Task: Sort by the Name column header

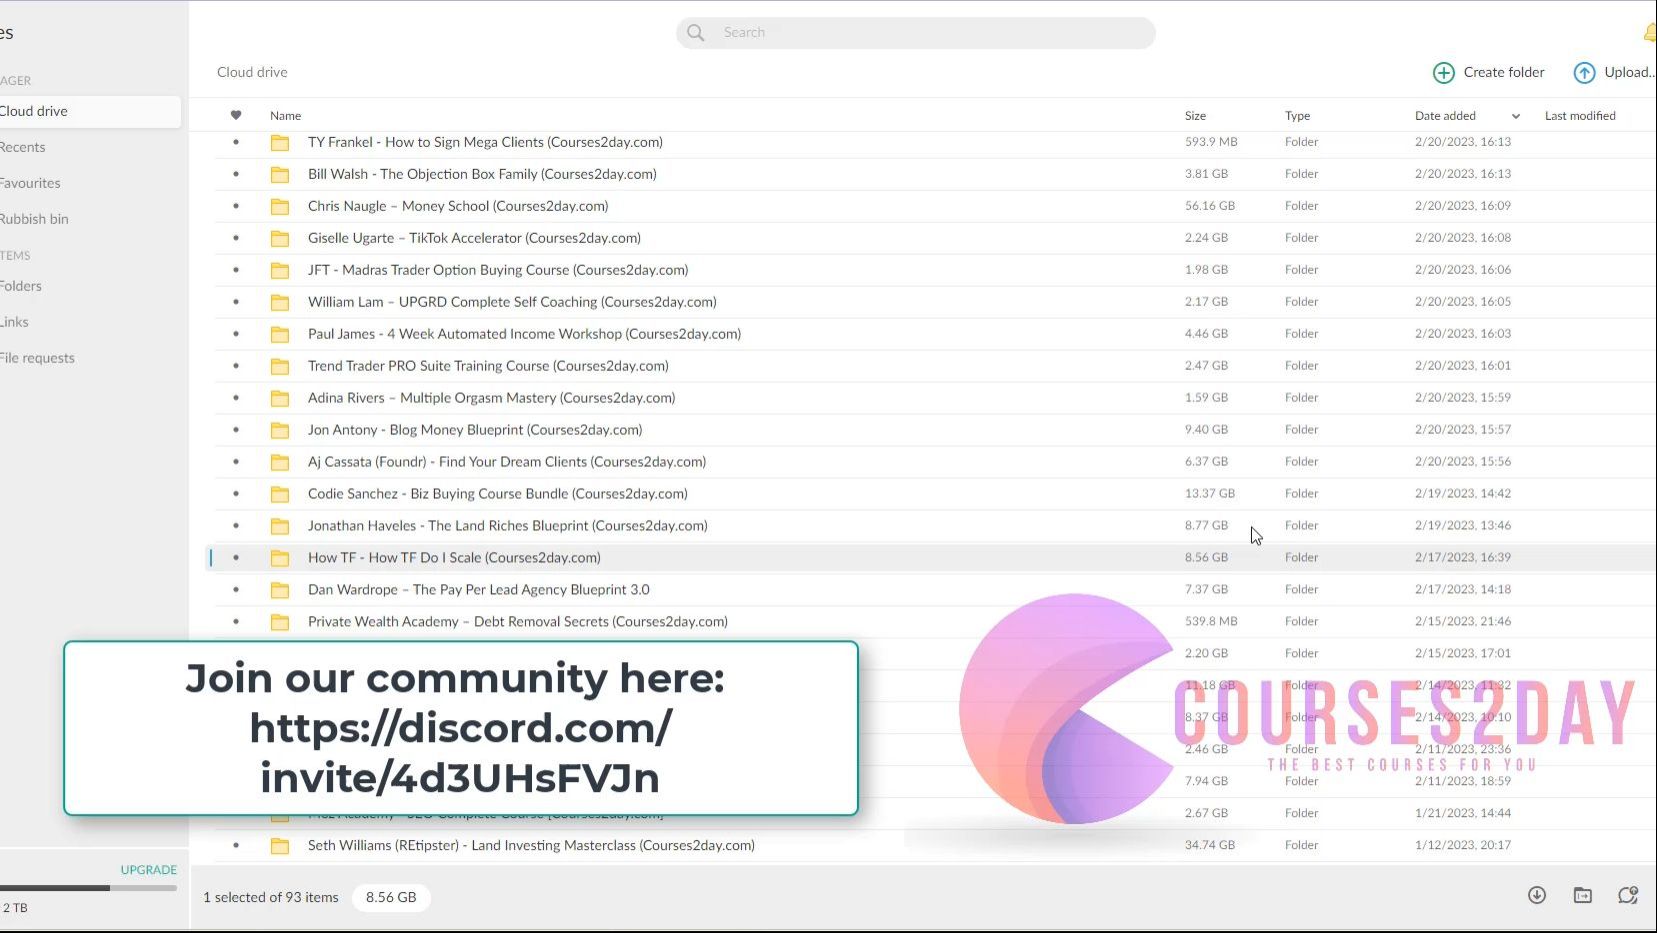Action: click(x=285, y=116)
